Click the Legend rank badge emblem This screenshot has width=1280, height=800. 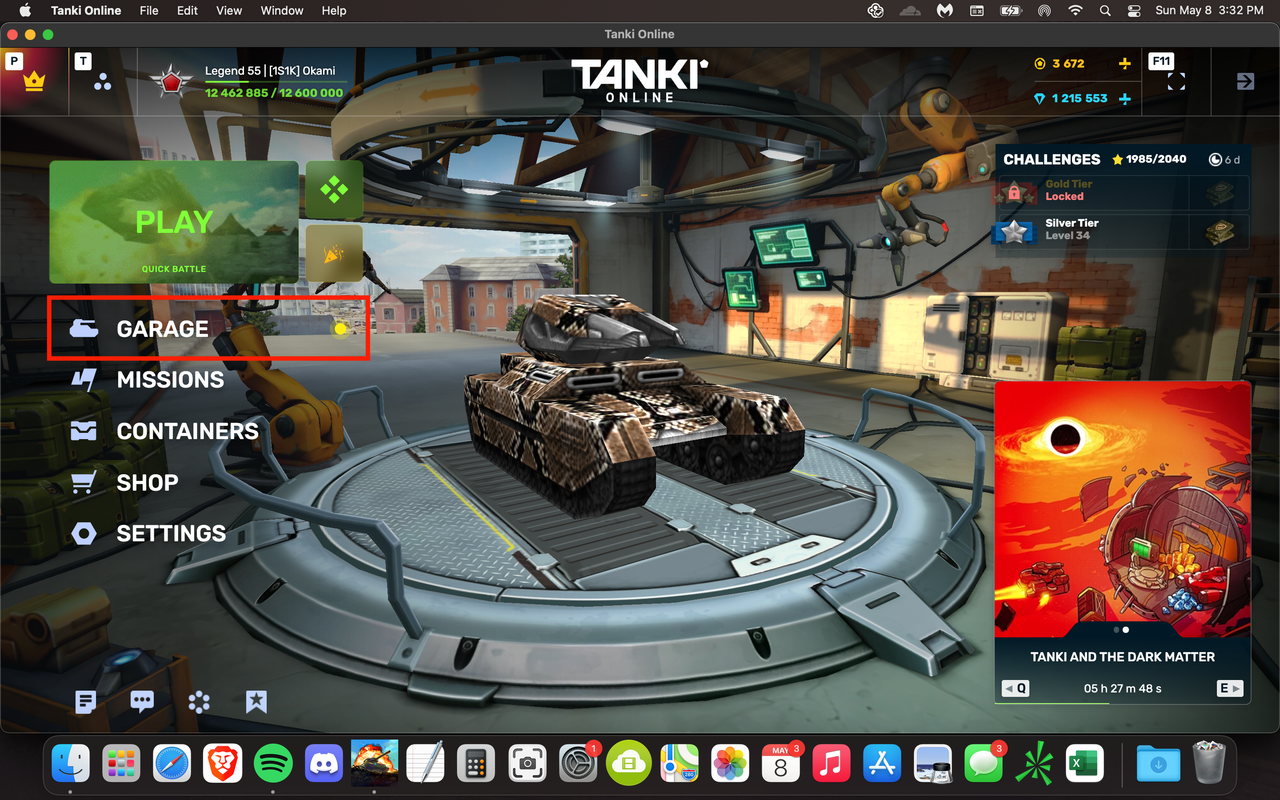pyautogui.click(x=172, y=82)
